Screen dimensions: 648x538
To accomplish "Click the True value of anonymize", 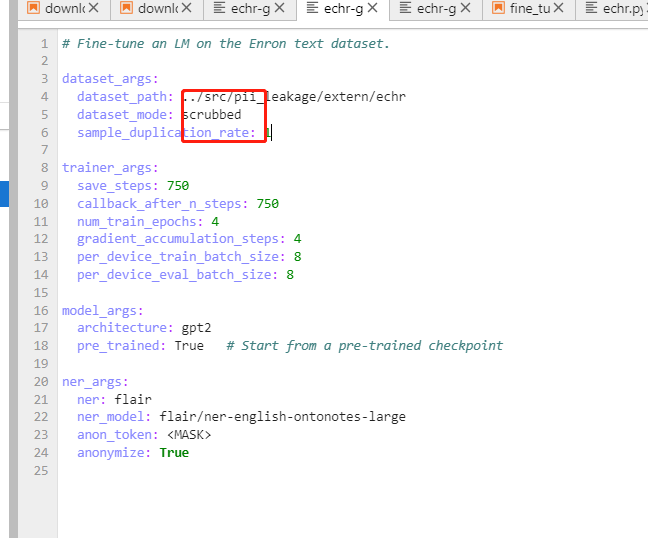I will [174, 453].
